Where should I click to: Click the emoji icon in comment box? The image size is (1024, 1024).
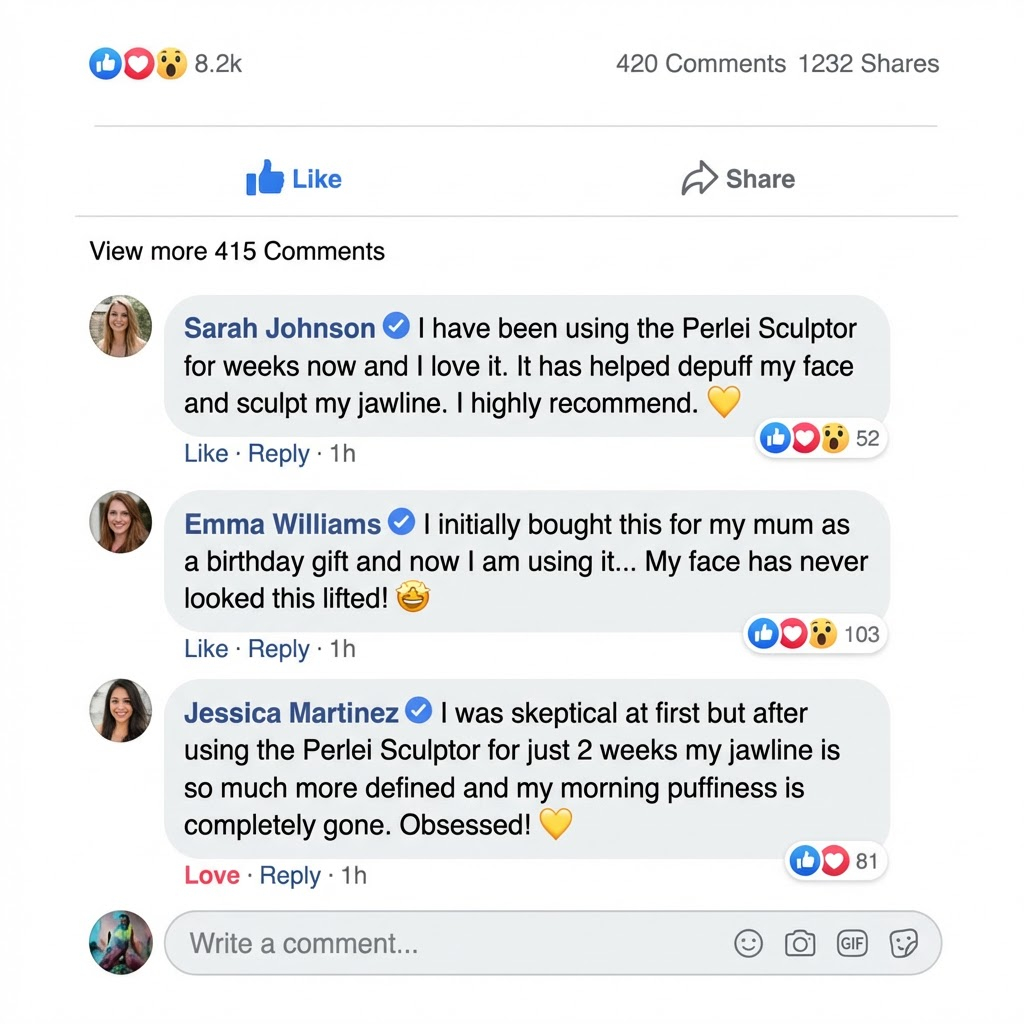748,943
